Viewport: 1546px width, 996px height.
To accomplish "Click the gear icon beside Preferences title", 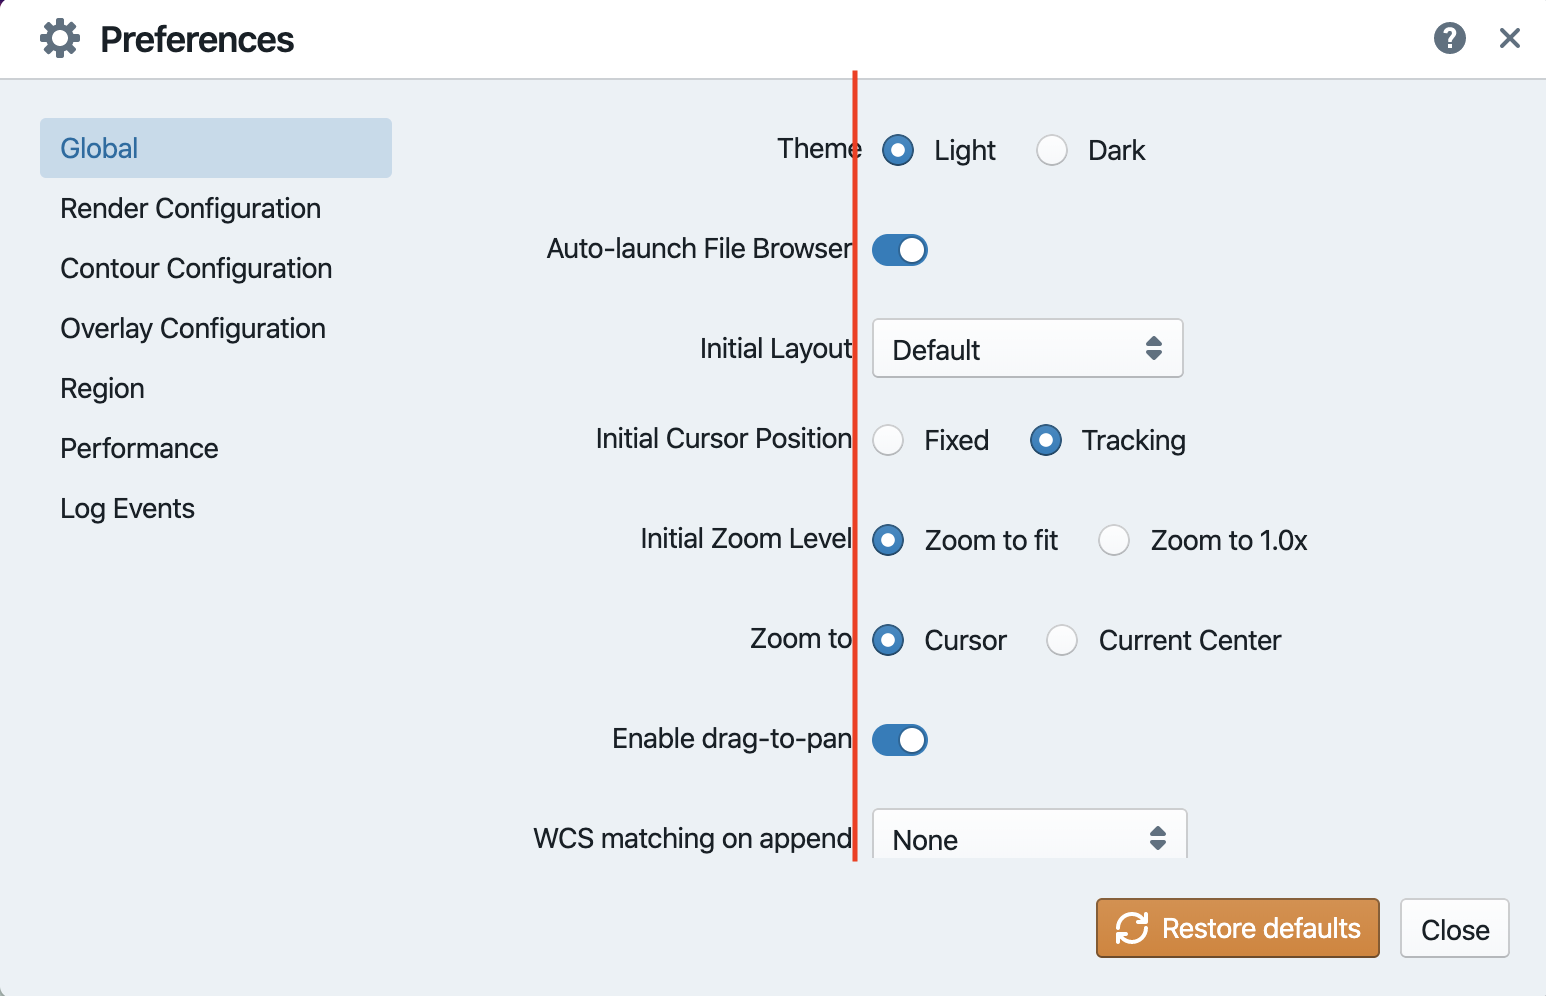I will click(x=59, y=37).
